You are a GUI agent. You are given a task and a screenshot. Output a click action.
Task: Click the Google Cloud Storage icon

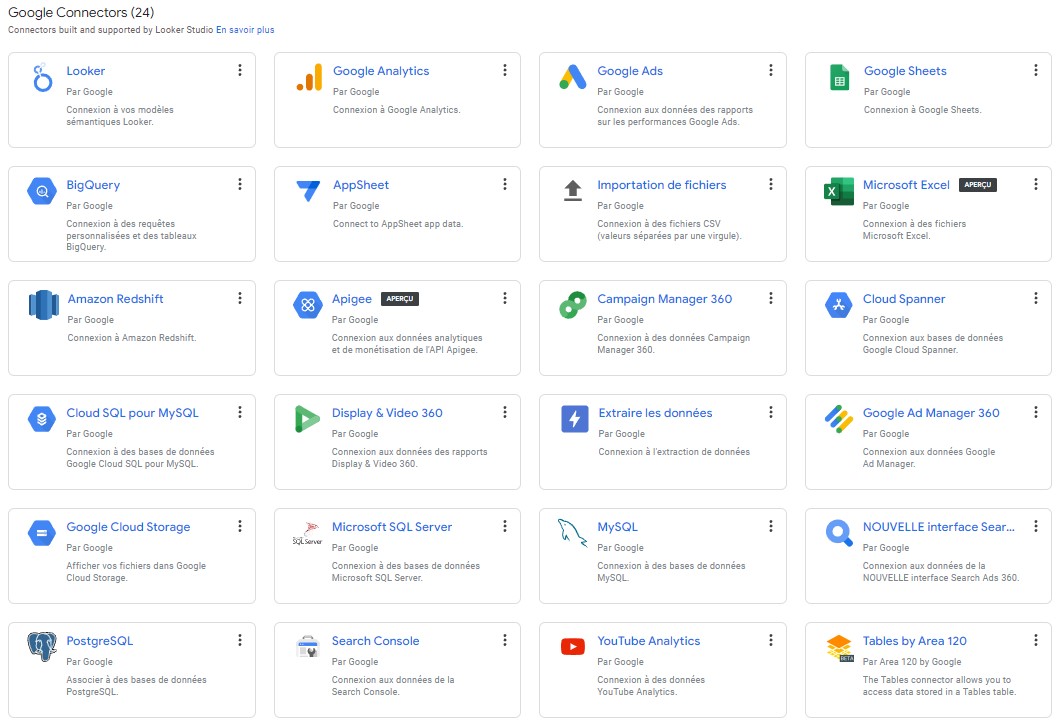42,533
